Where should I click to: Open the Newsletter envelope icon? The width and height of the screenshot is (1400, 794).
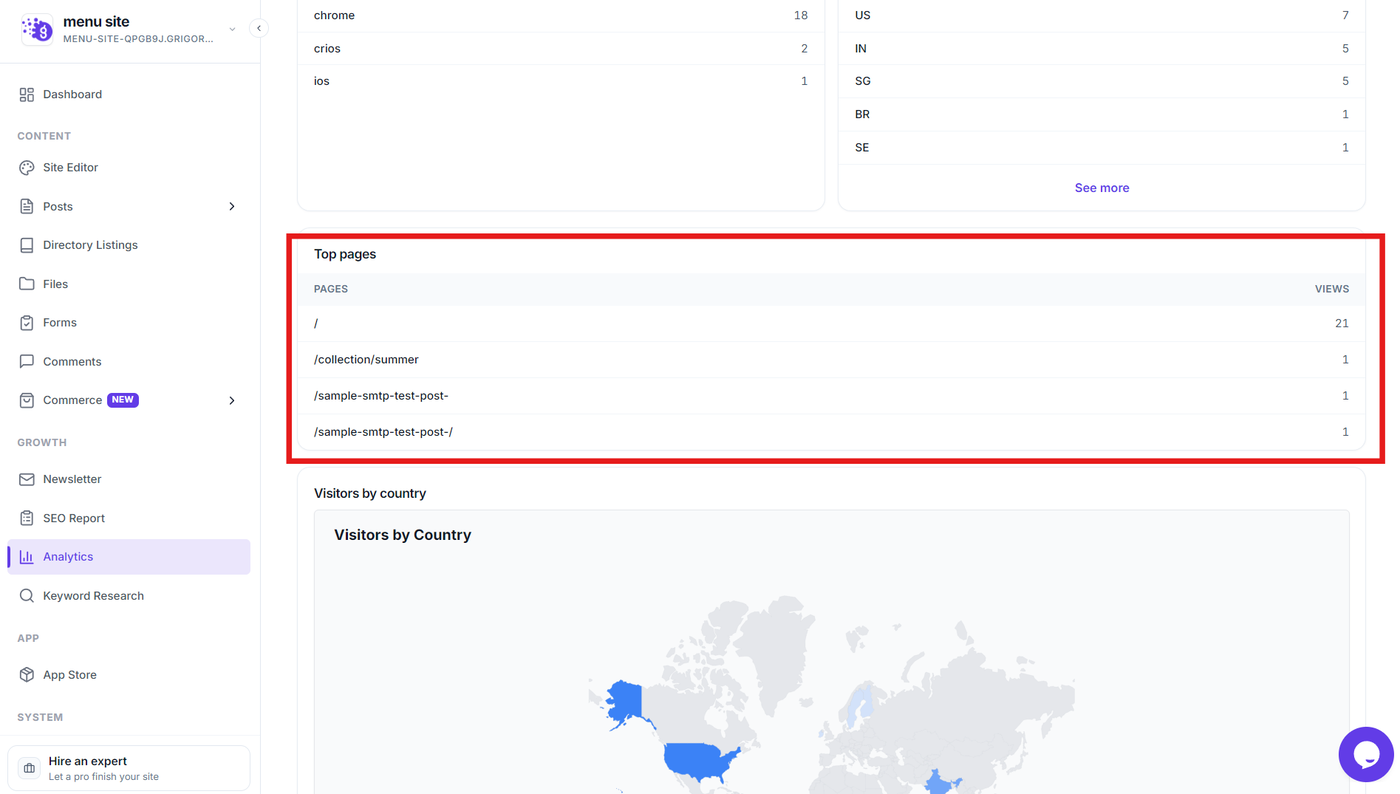(27, 479)
